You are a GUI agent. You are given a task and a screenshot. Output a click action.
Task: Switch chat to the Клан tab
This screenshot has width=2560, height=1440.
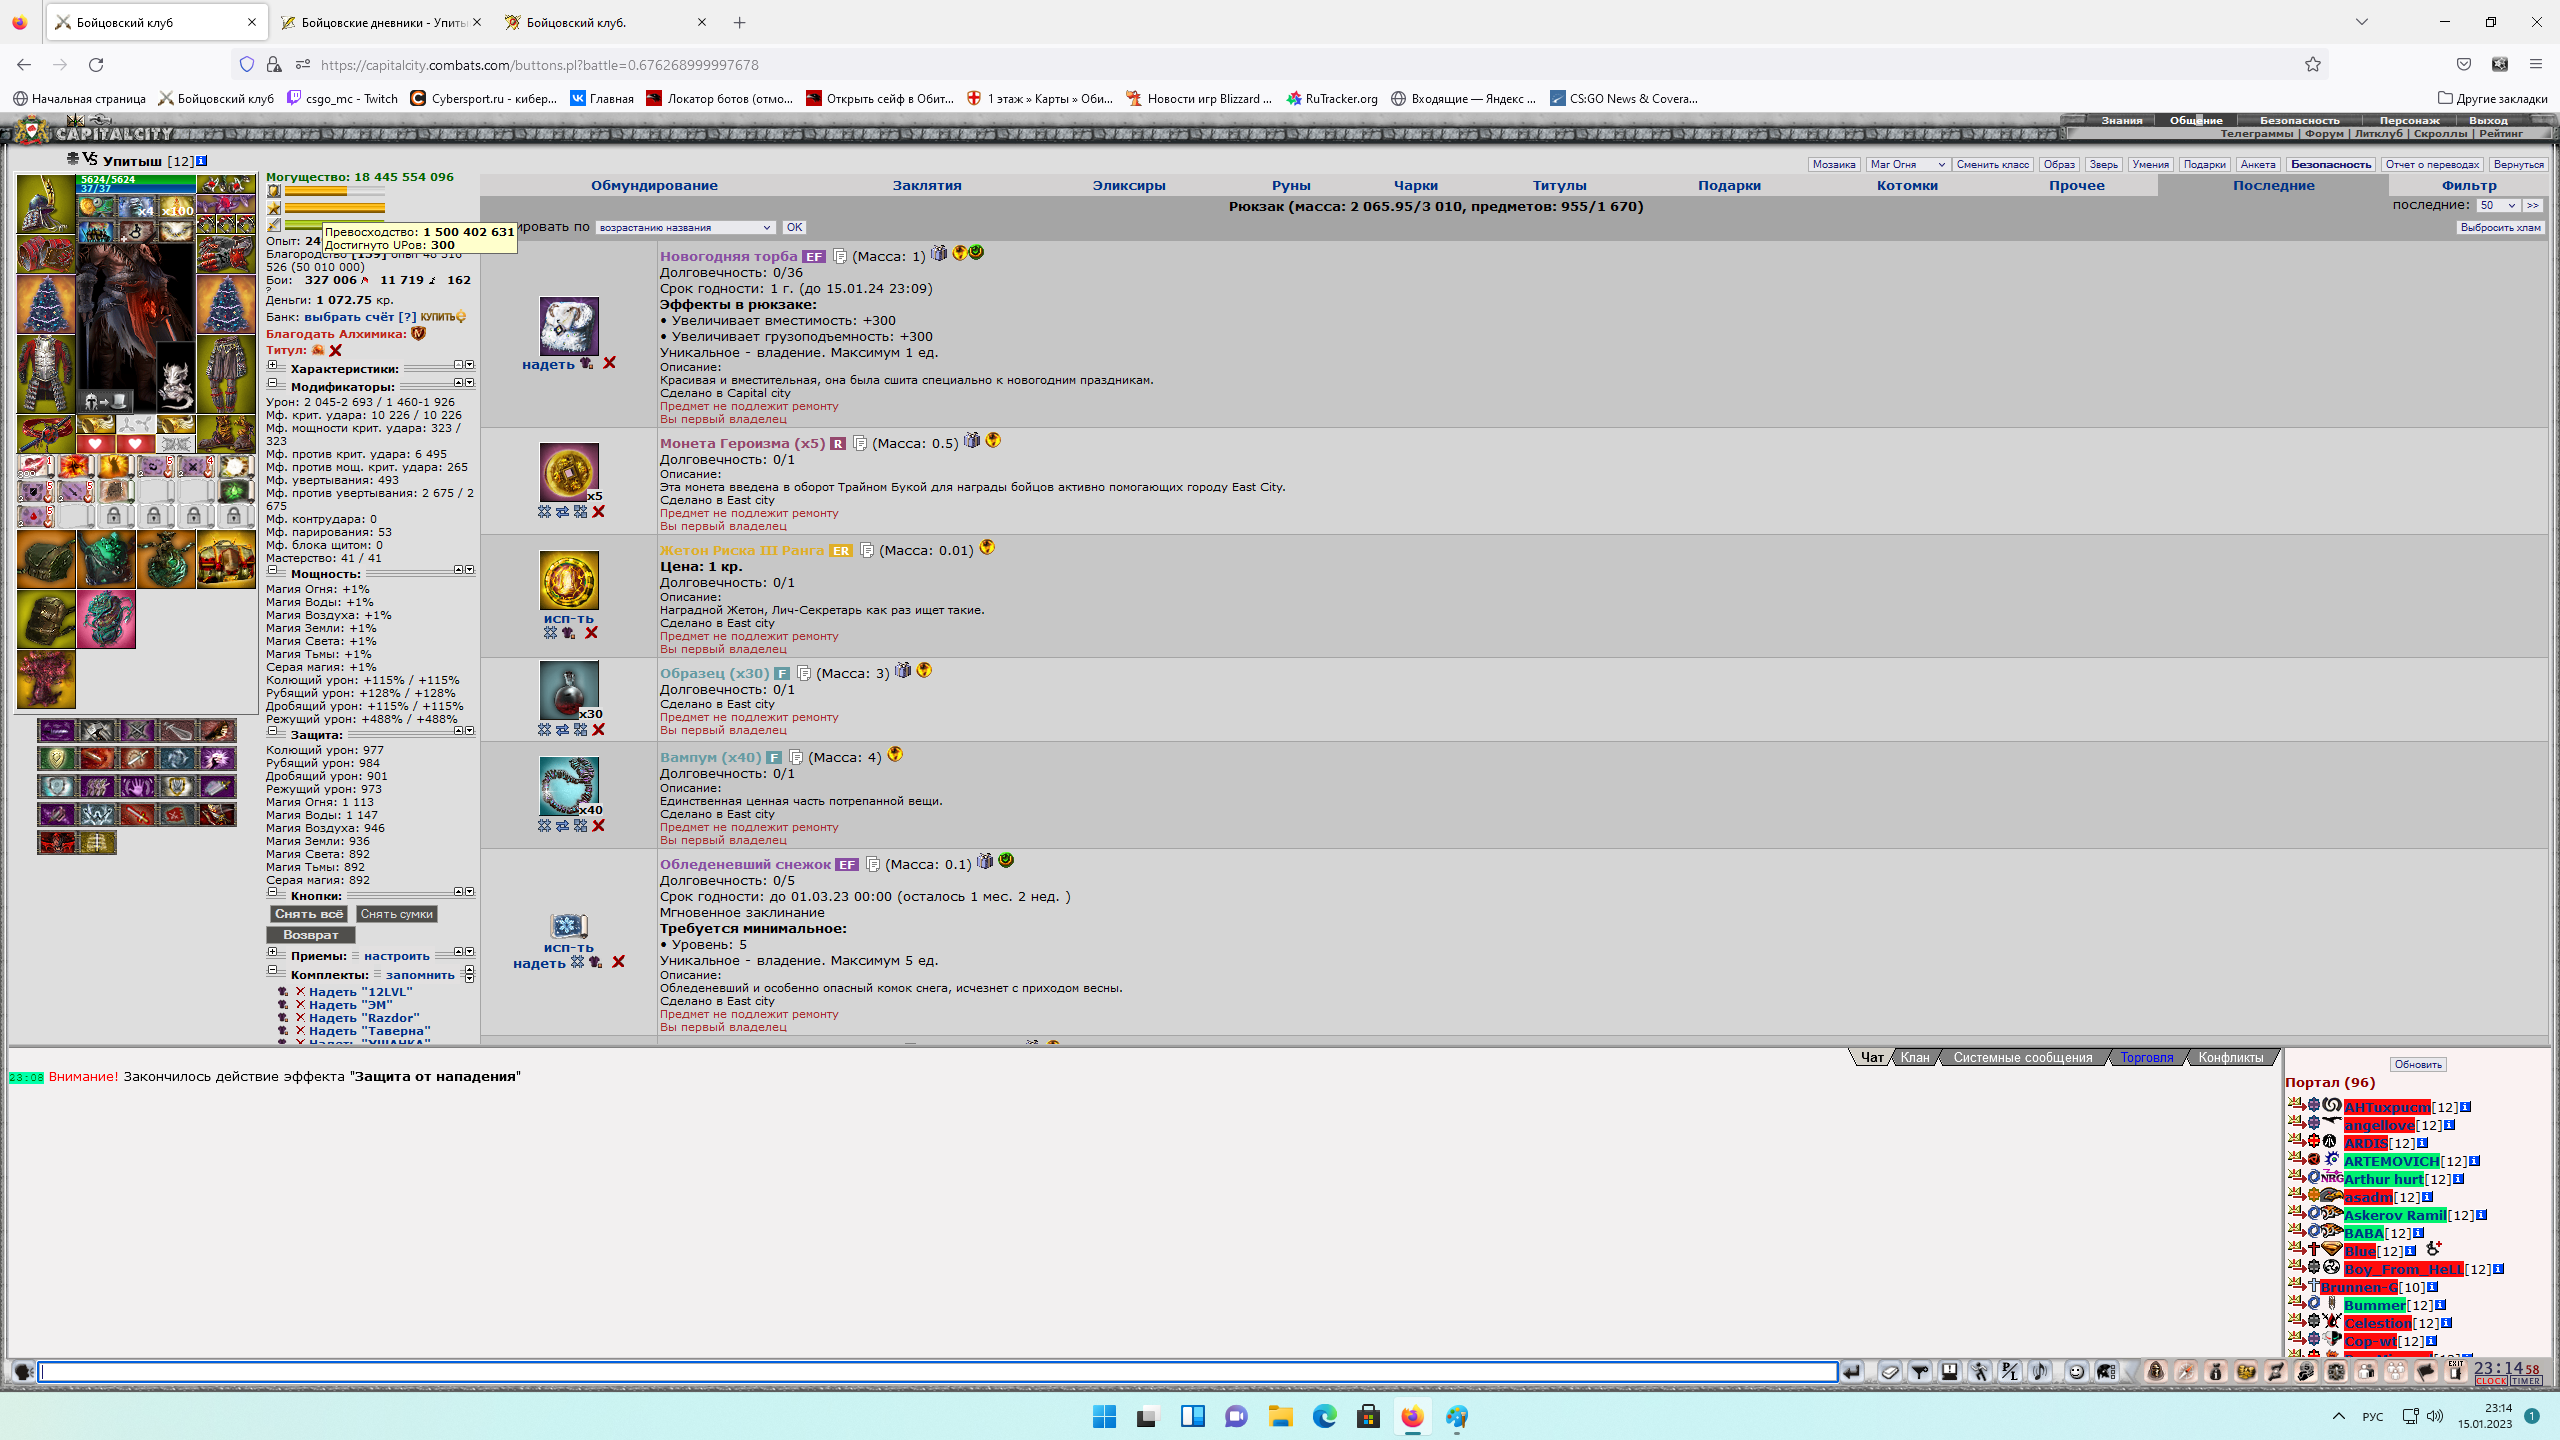pos(1915,1058)
